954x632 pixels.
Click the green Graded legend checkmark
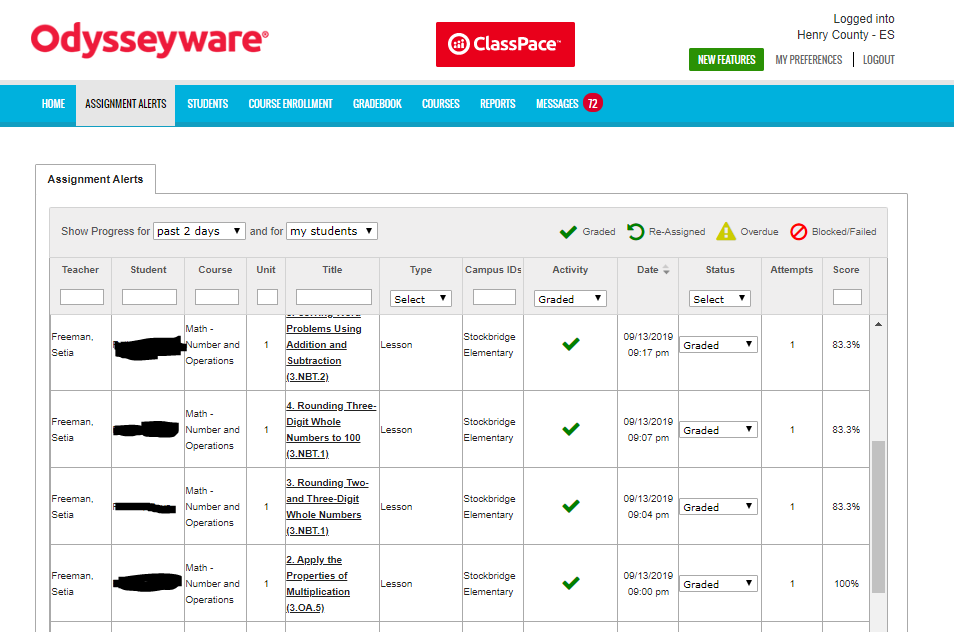click(x=568, y=232)
